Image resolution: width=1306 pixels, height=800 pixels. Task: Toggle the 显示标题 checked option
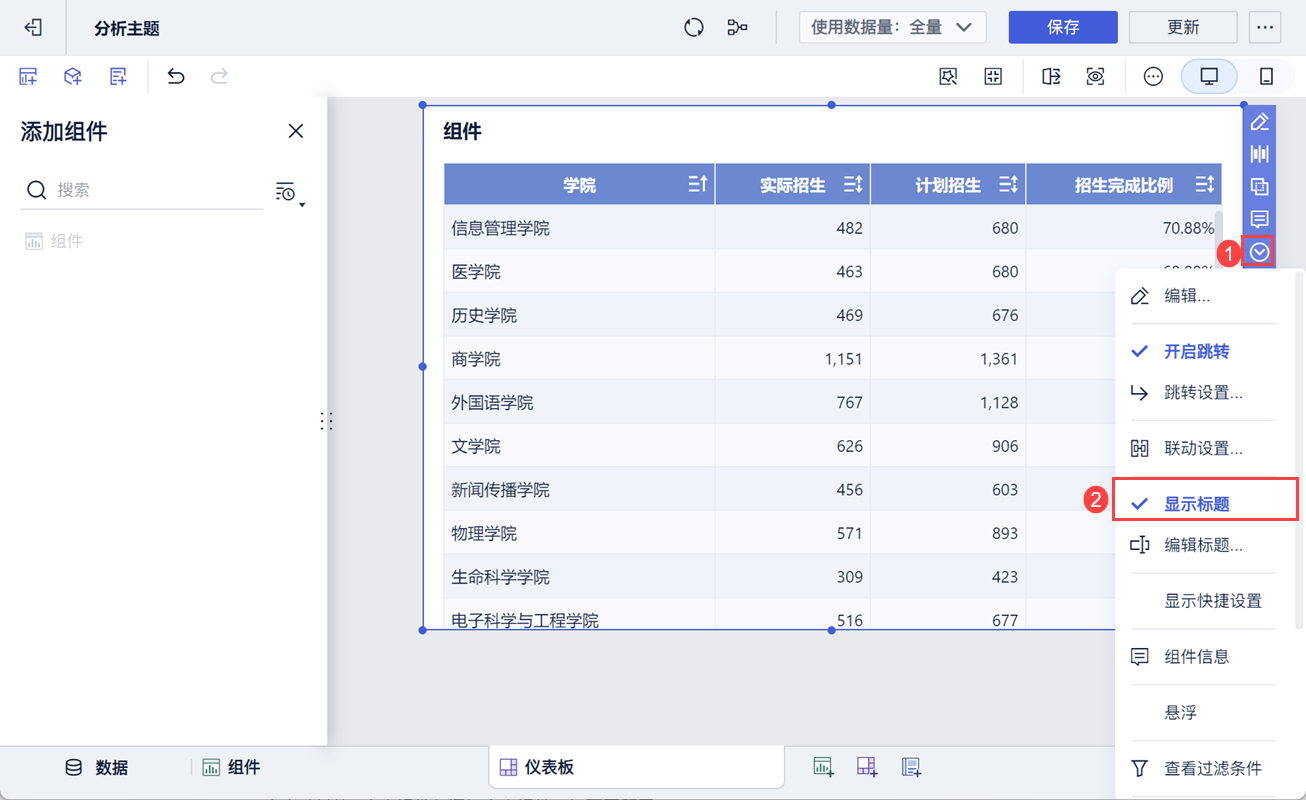[x=1206, y=504]
